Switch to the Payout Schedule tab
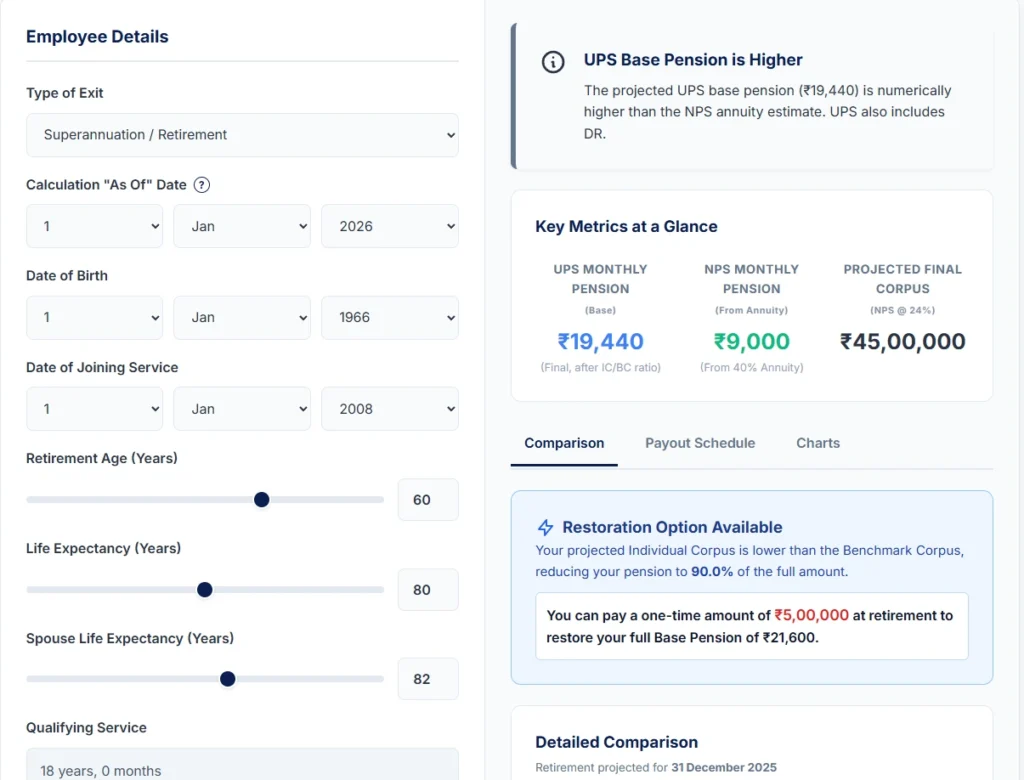This screenshot has height=780, width=1024. click(700, 443)
